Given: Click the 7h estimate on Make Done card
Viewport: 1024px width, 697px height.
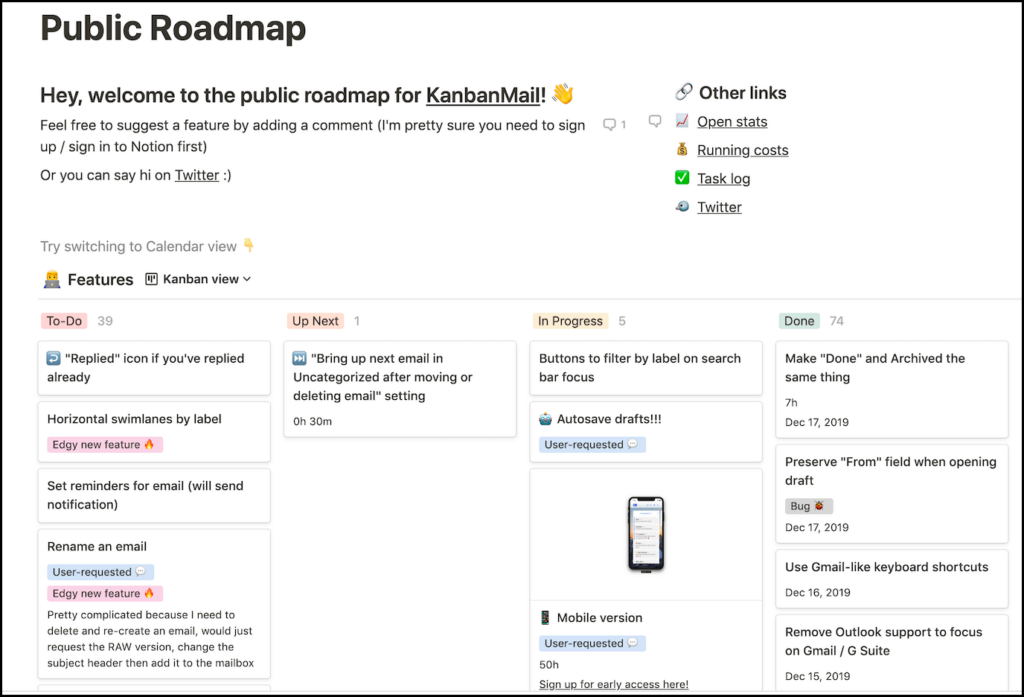Looking at the screenshot, I should pos(791,402).
